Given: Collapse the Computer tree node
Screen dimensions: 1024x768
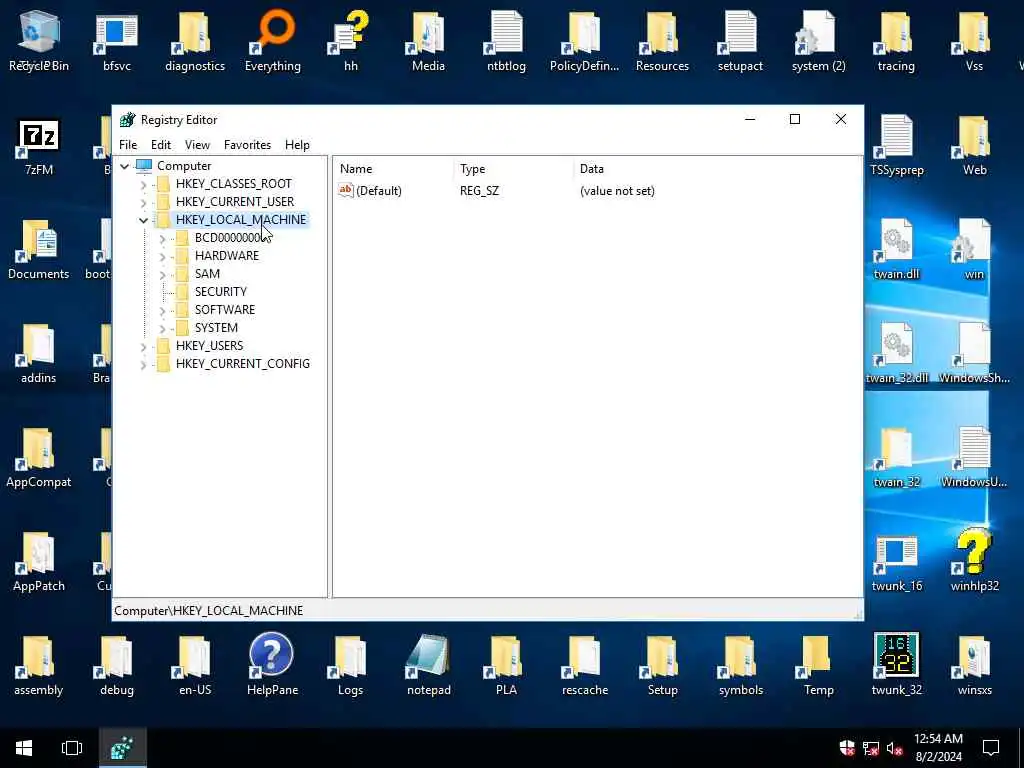Looking at the screenshot, I should pyautogui.click(x=124, y=166).
